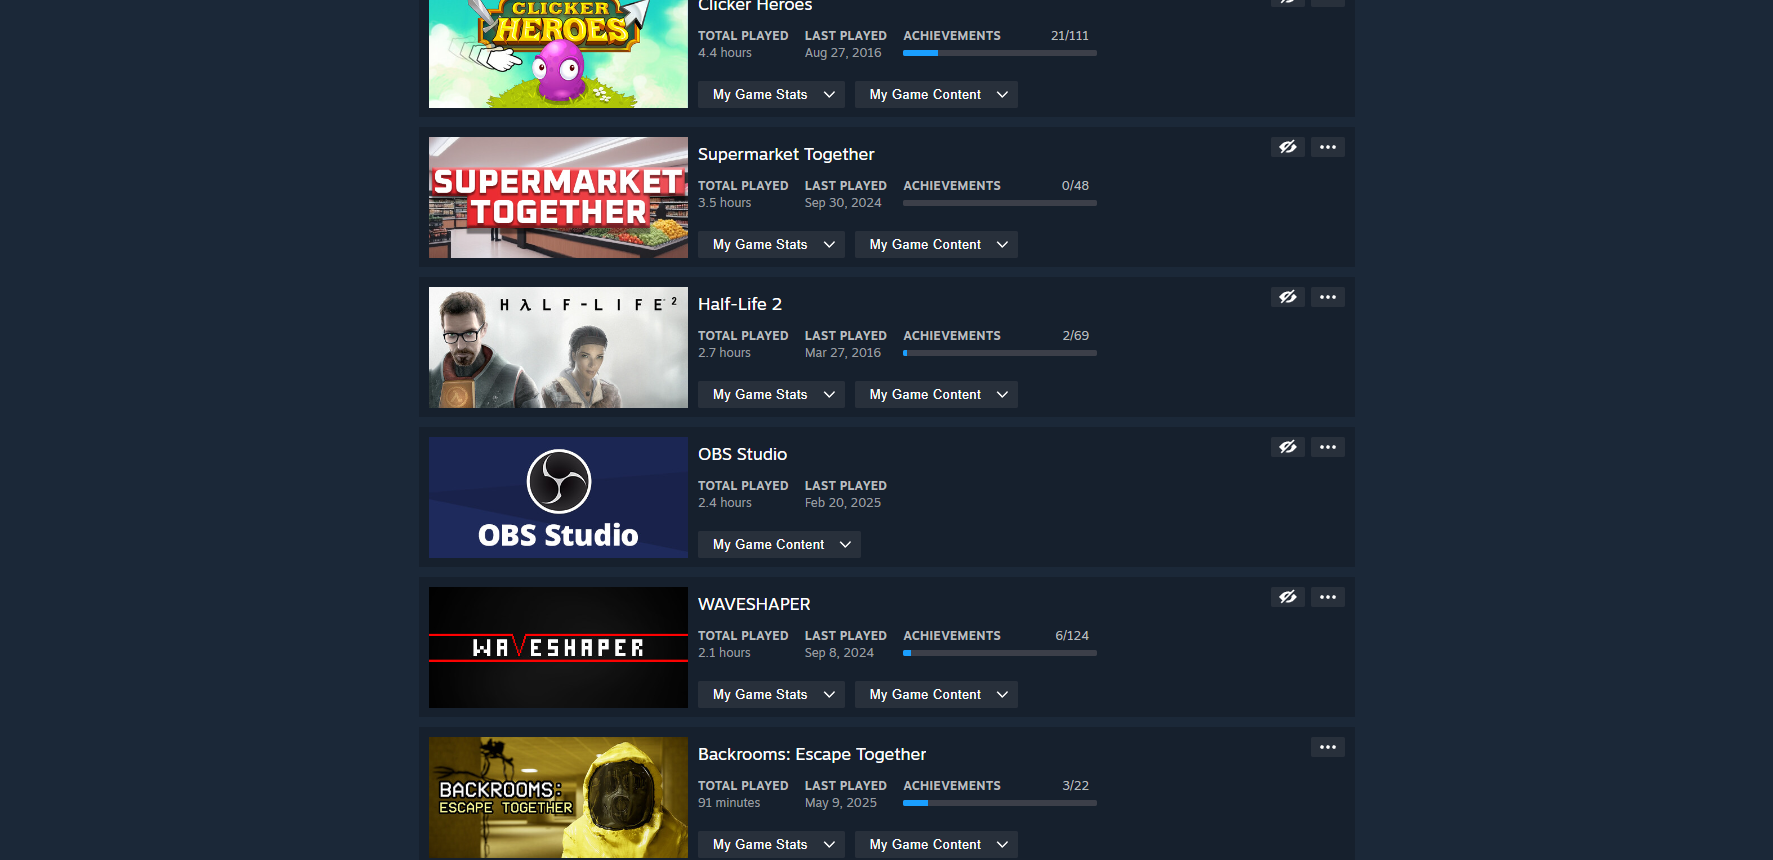Open OBS Studio My Game Content dropdown
The width and height of the screenshot is (1773, 860).
(x=779, y=544)
